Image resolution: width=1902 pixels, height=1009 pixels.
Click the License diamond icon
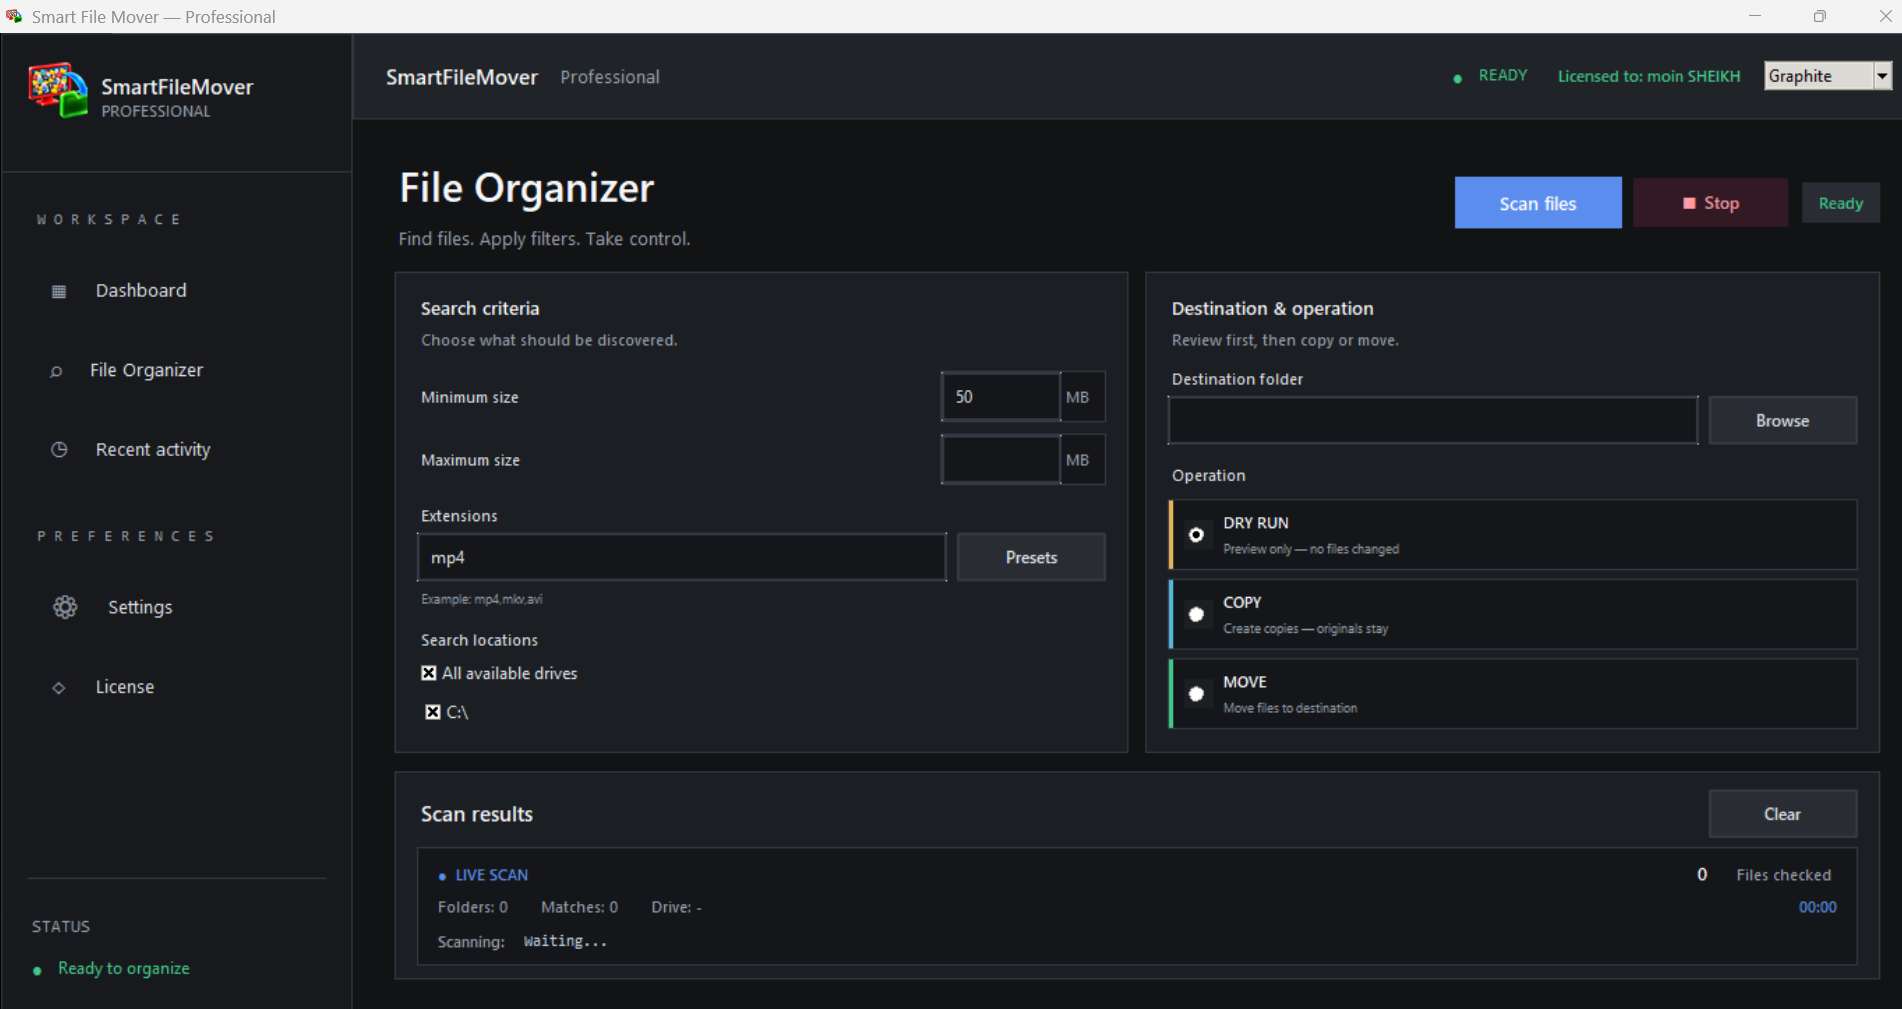[x=59, y=688]
